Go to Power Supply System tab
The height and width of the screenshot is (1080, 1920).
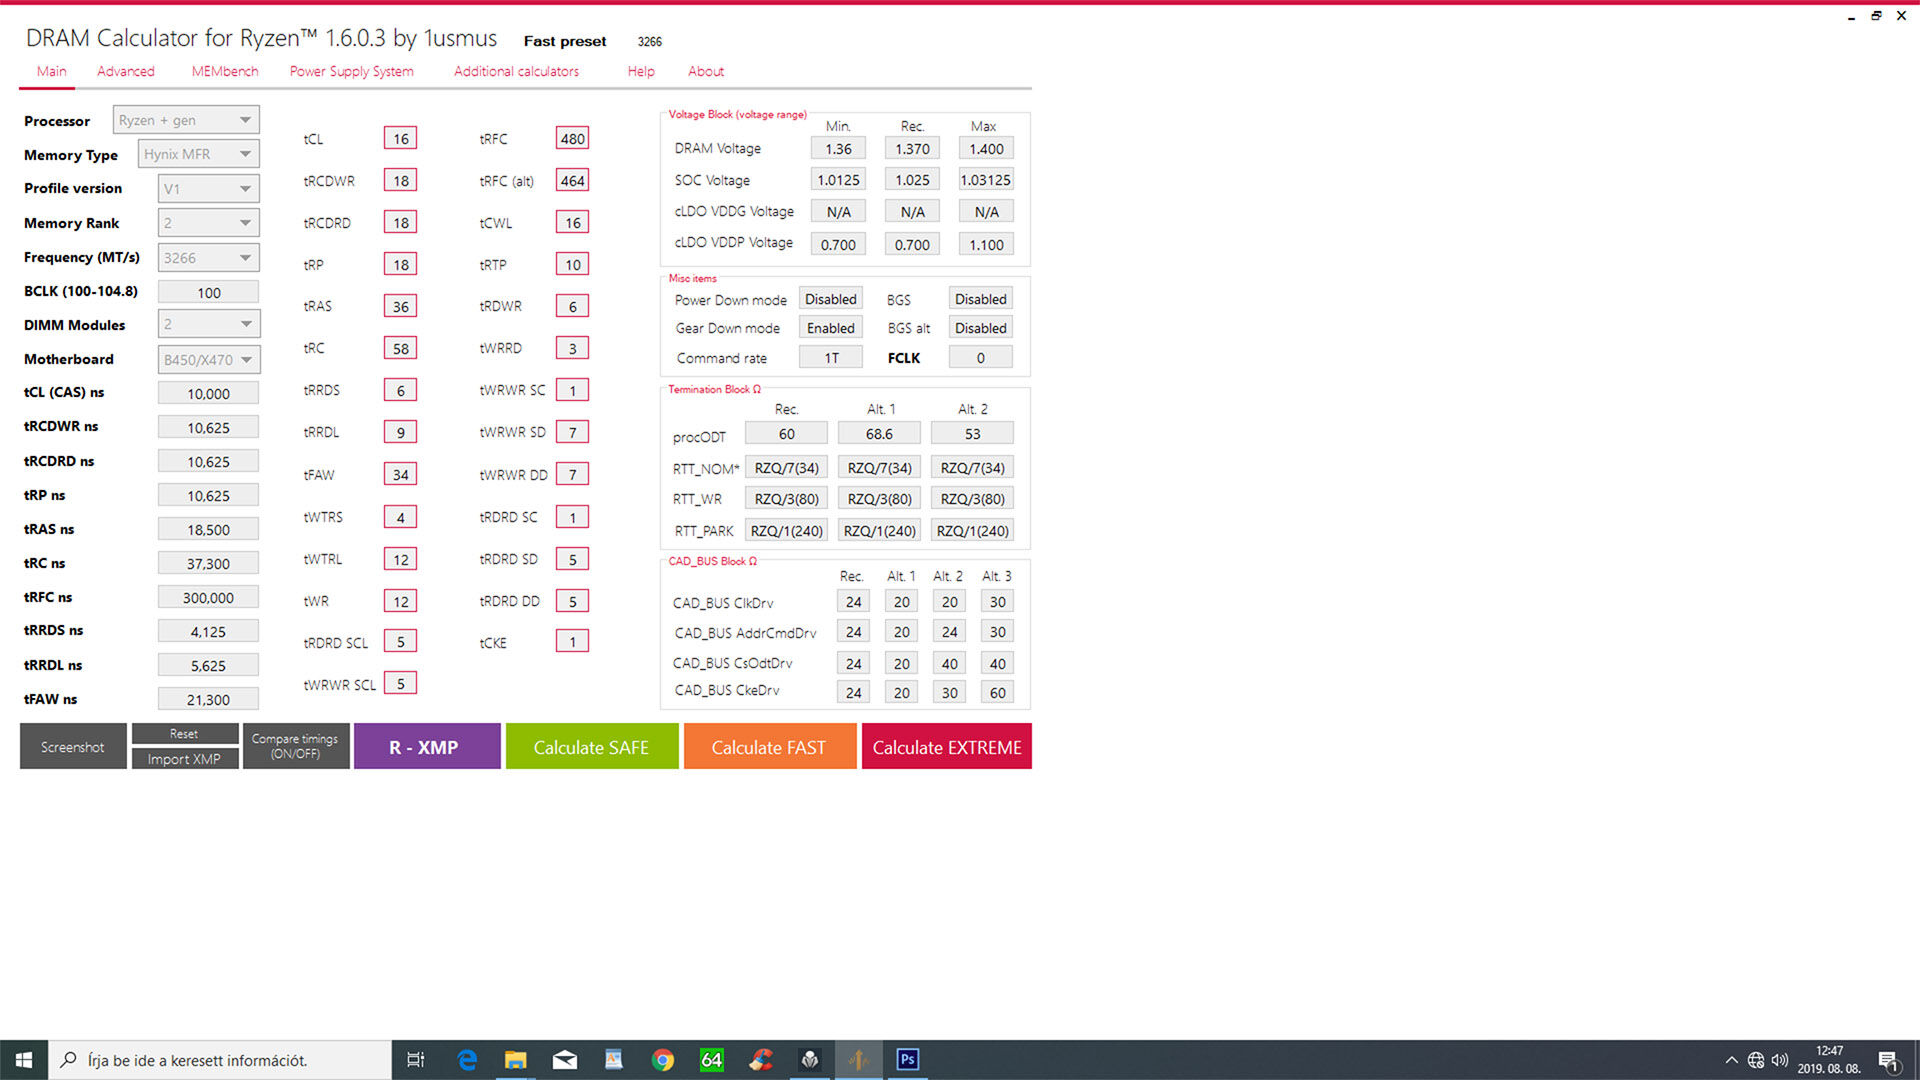click(x=351, y=71)
